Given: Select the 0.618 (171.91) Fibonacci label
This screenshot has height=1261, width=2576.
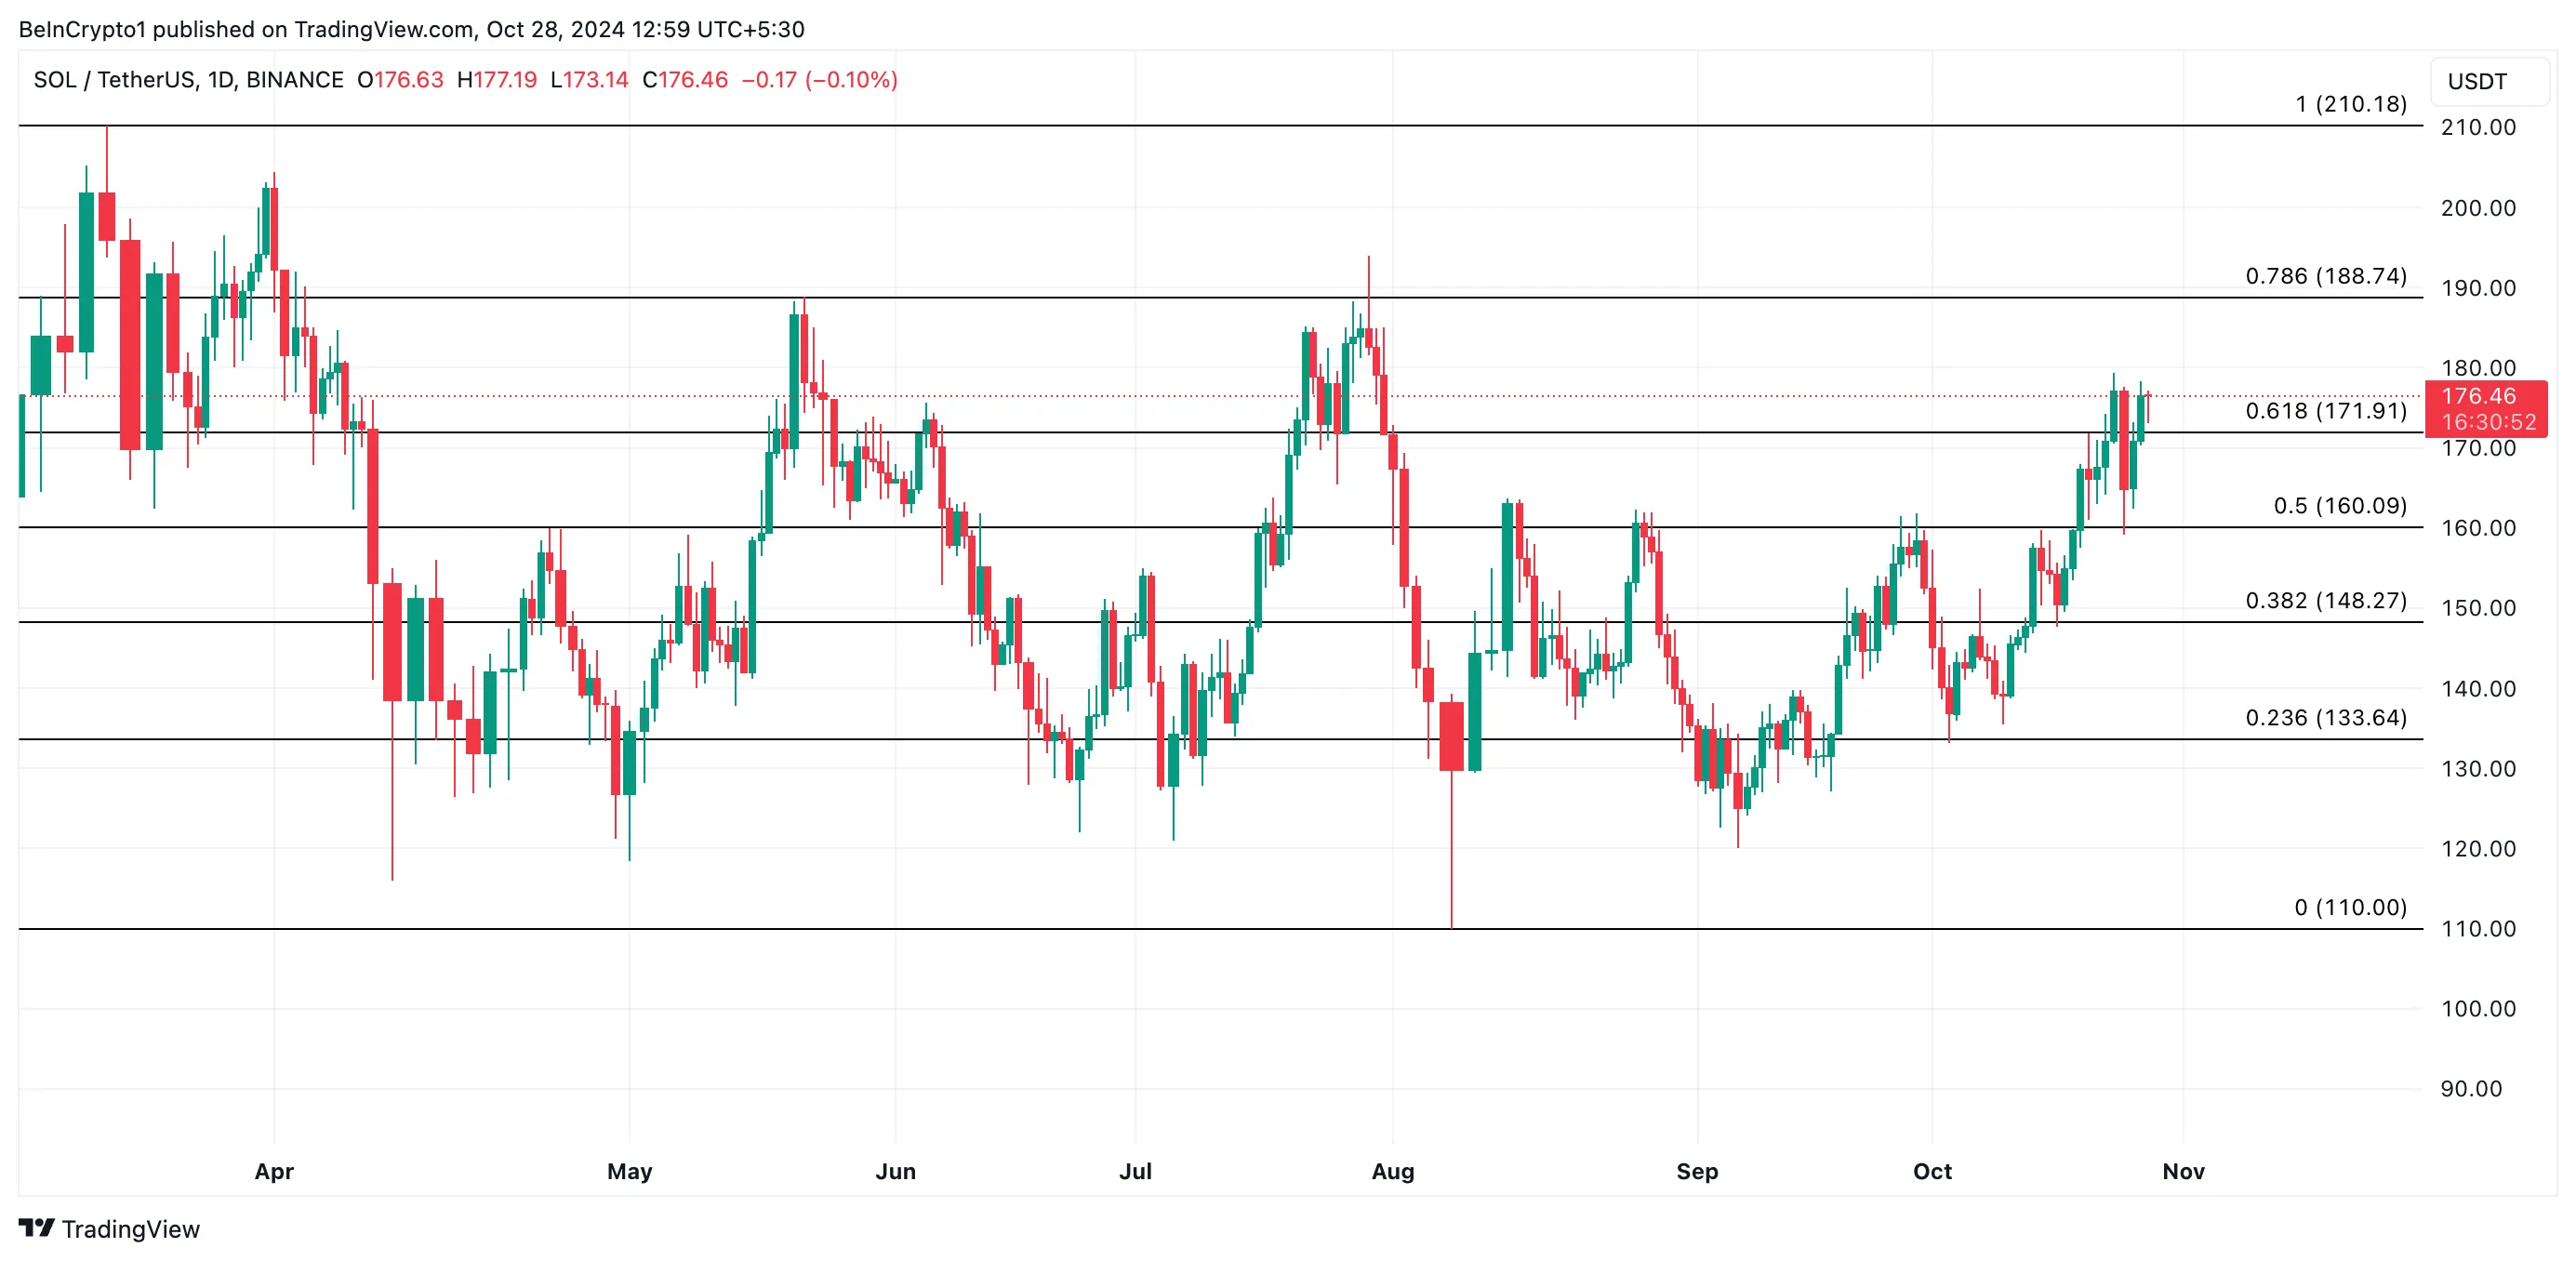Looking at the screenshot, I should click(2326, 411).
